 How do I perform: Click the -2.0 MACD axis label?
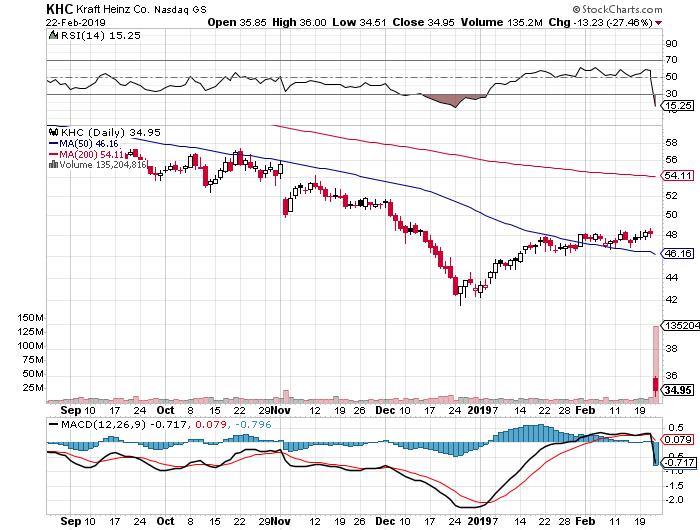[x=674, y=500]
